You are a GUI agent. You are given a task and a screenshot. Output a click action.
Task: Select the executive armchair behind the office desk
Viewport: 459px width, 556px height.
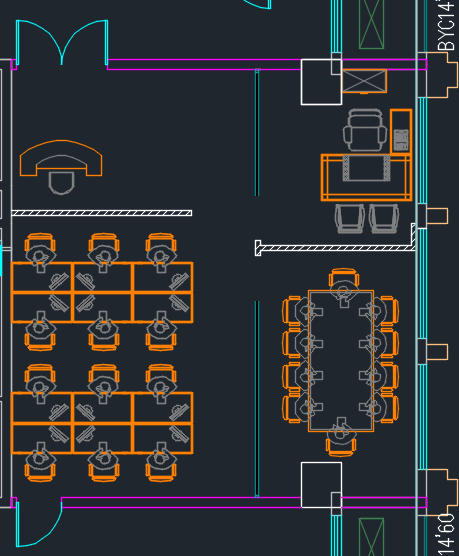(365, 130)
